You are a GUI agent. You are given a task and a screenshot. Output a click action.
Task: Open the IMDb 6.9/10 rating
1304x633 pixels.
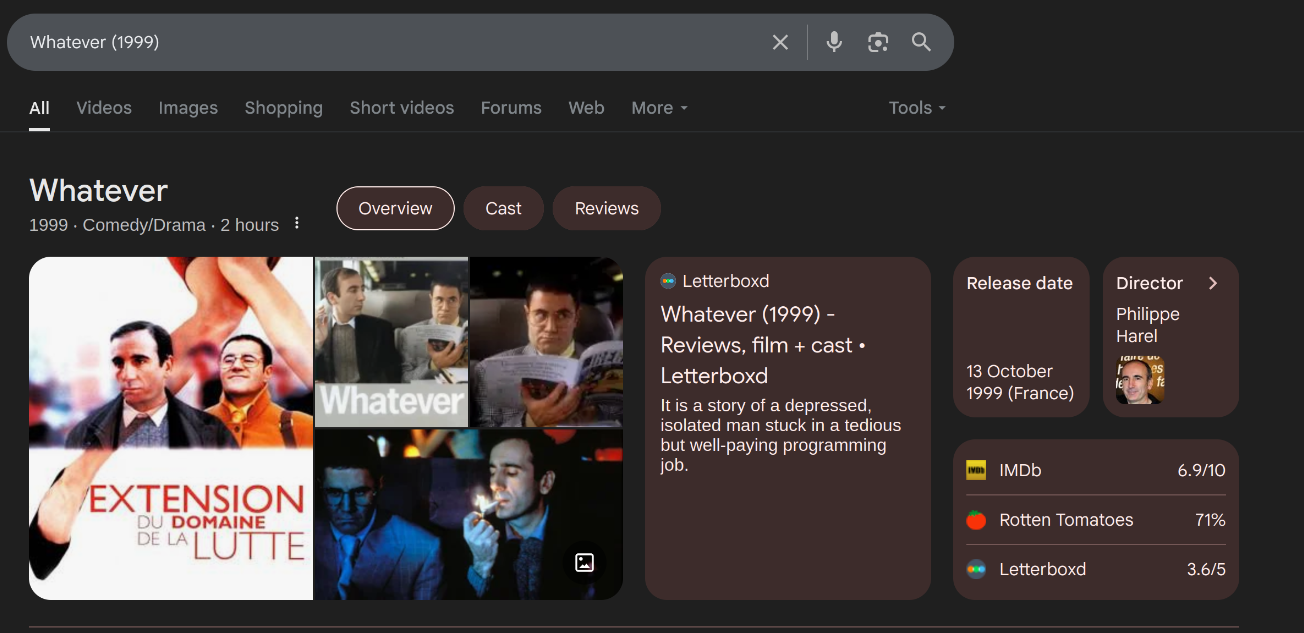click(x=1096, y=470)
